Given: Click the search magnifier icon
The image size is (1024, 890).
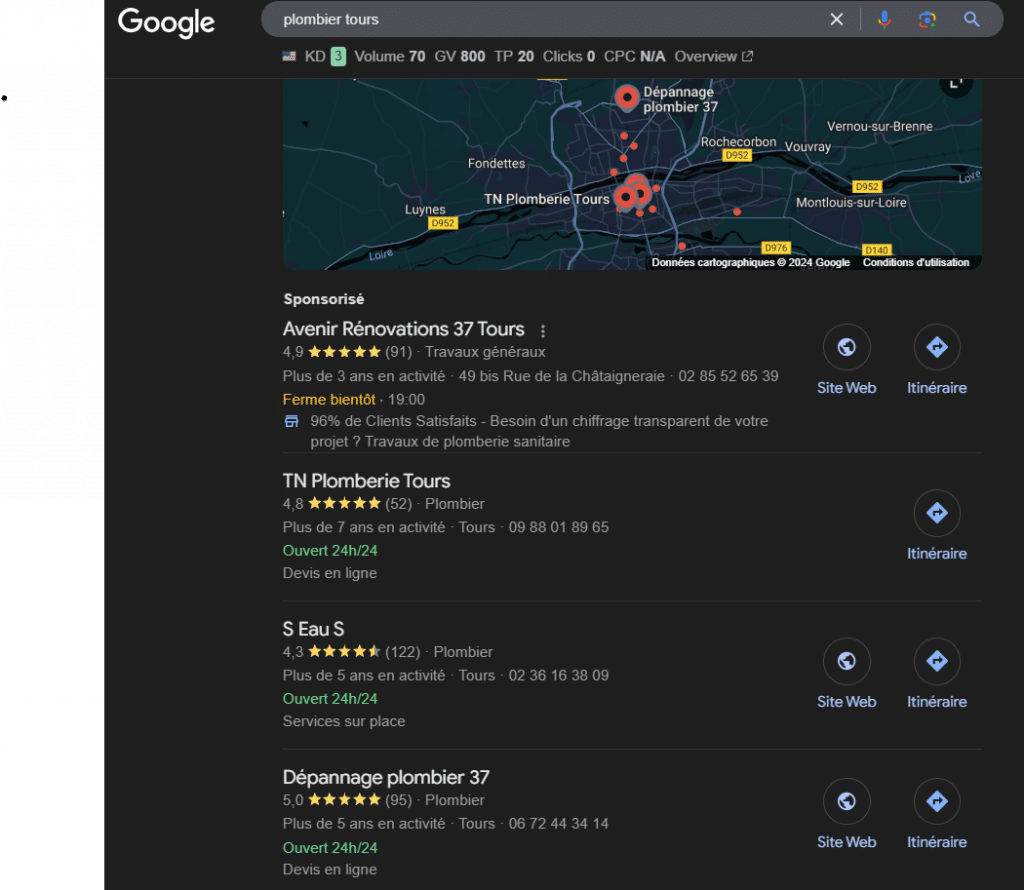Looking at the screenshot, I should tap(971, 19).
